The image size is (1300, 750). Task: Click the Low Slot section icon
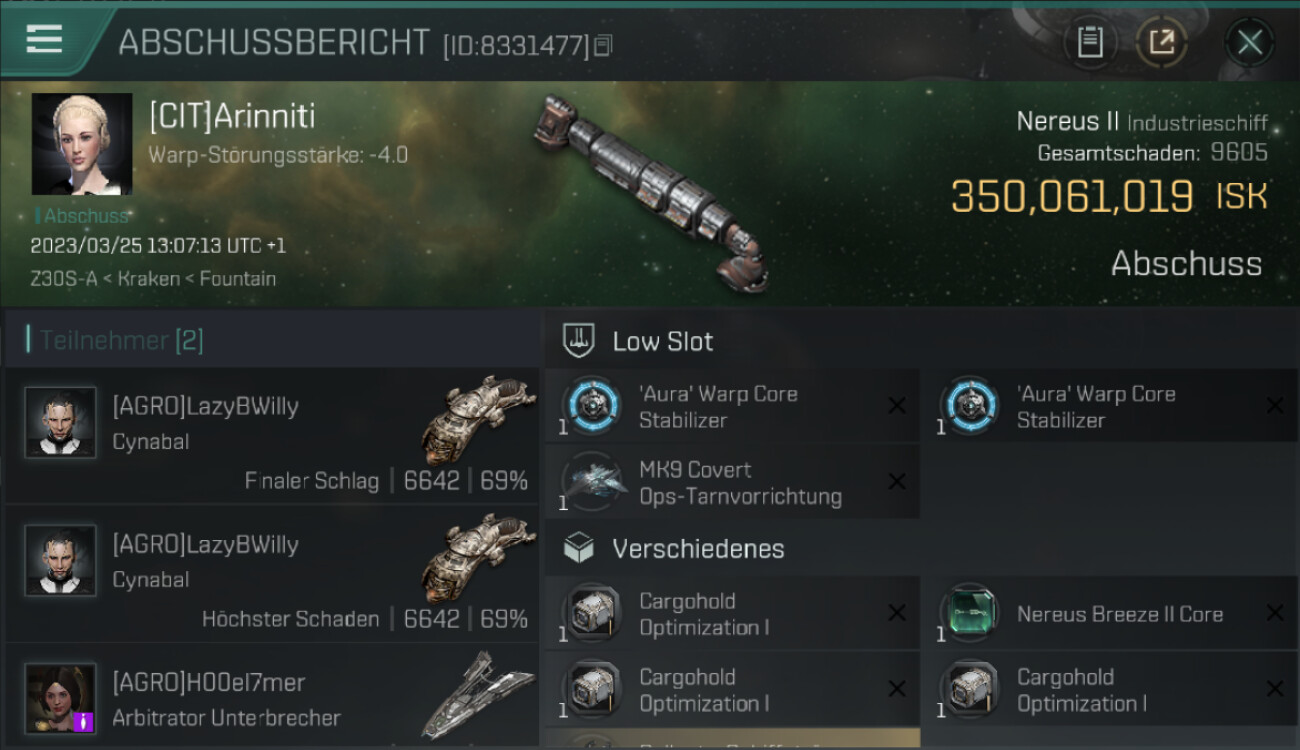[580, 341]
